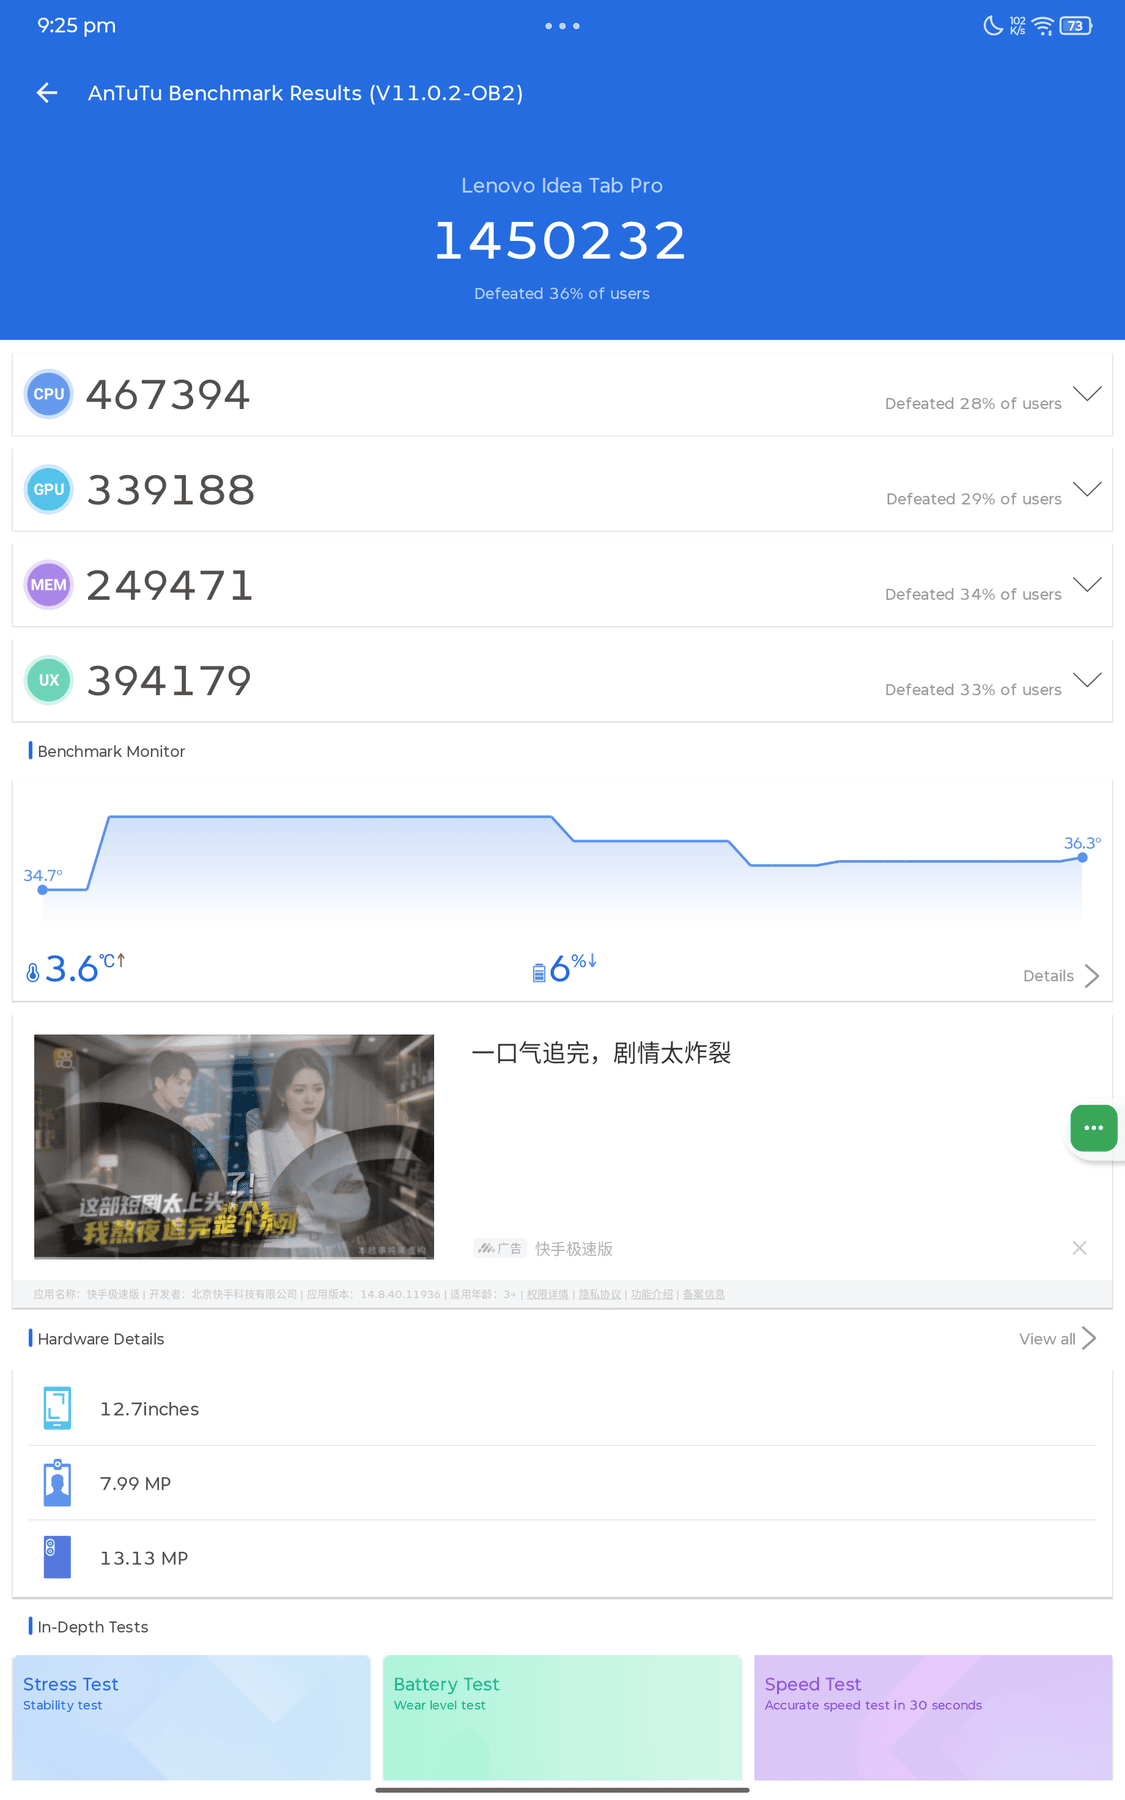Screen dimensions: 1125x1800
Task: Tap the battery 73 status indicator
Action: pyautogui.click(x=1076, y=26)
